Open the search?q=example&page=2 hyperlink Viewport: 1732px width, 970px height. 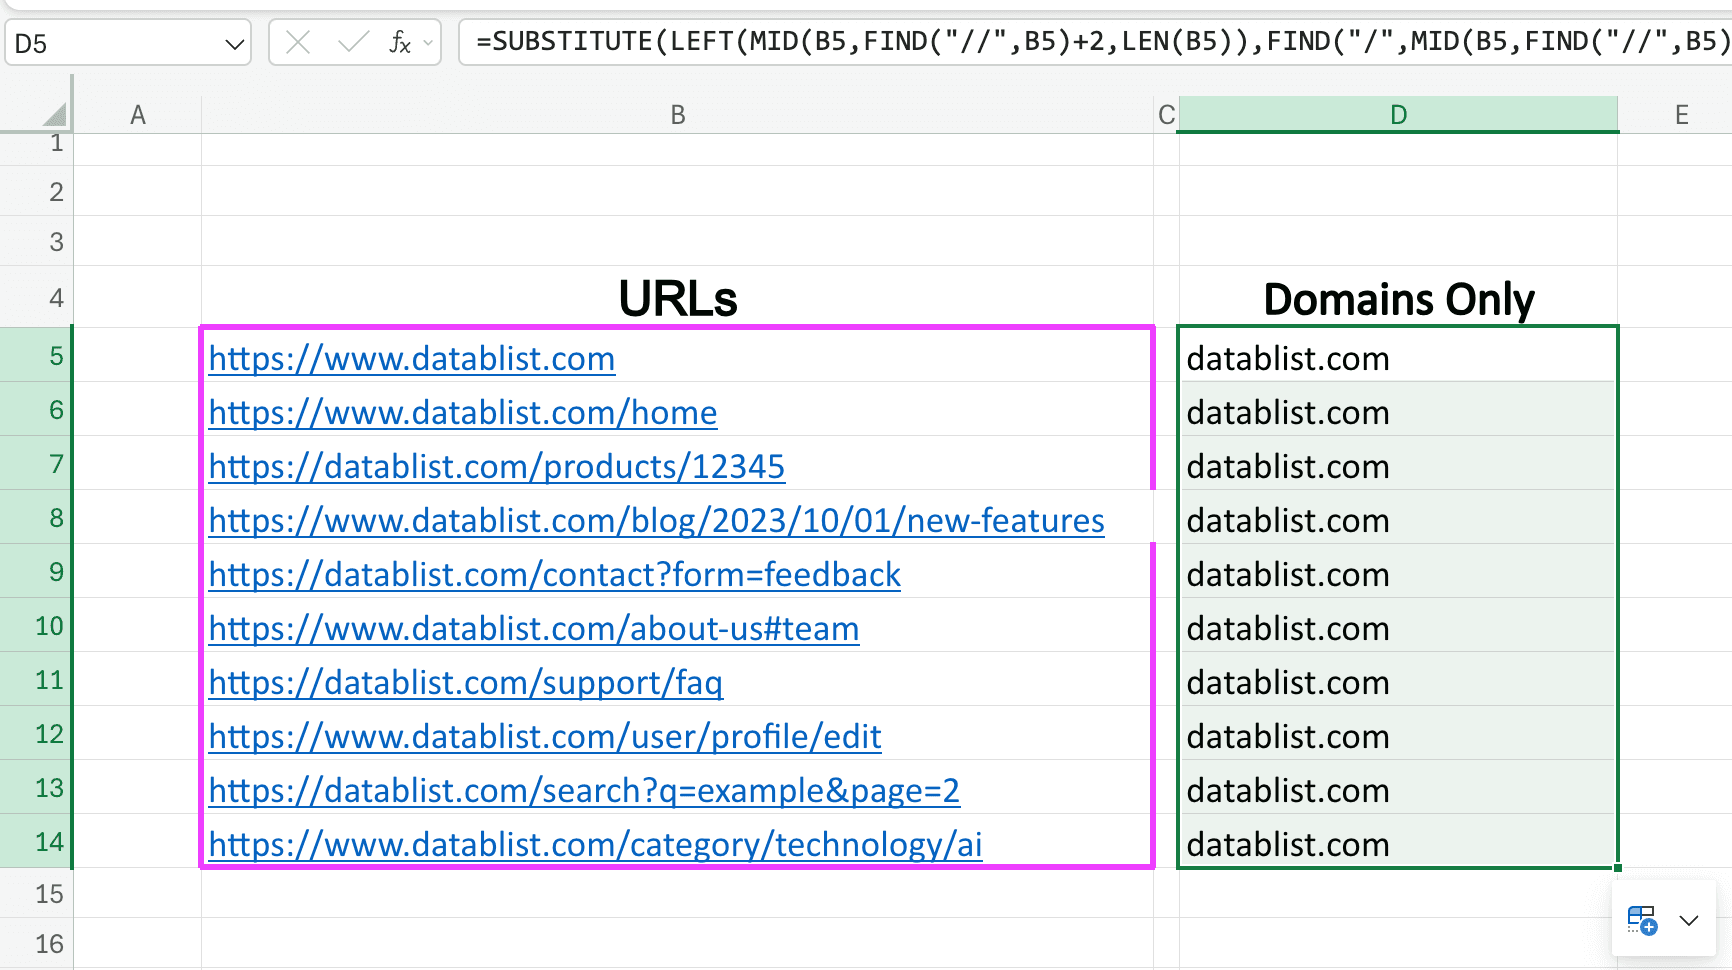[x=584, y=790]
